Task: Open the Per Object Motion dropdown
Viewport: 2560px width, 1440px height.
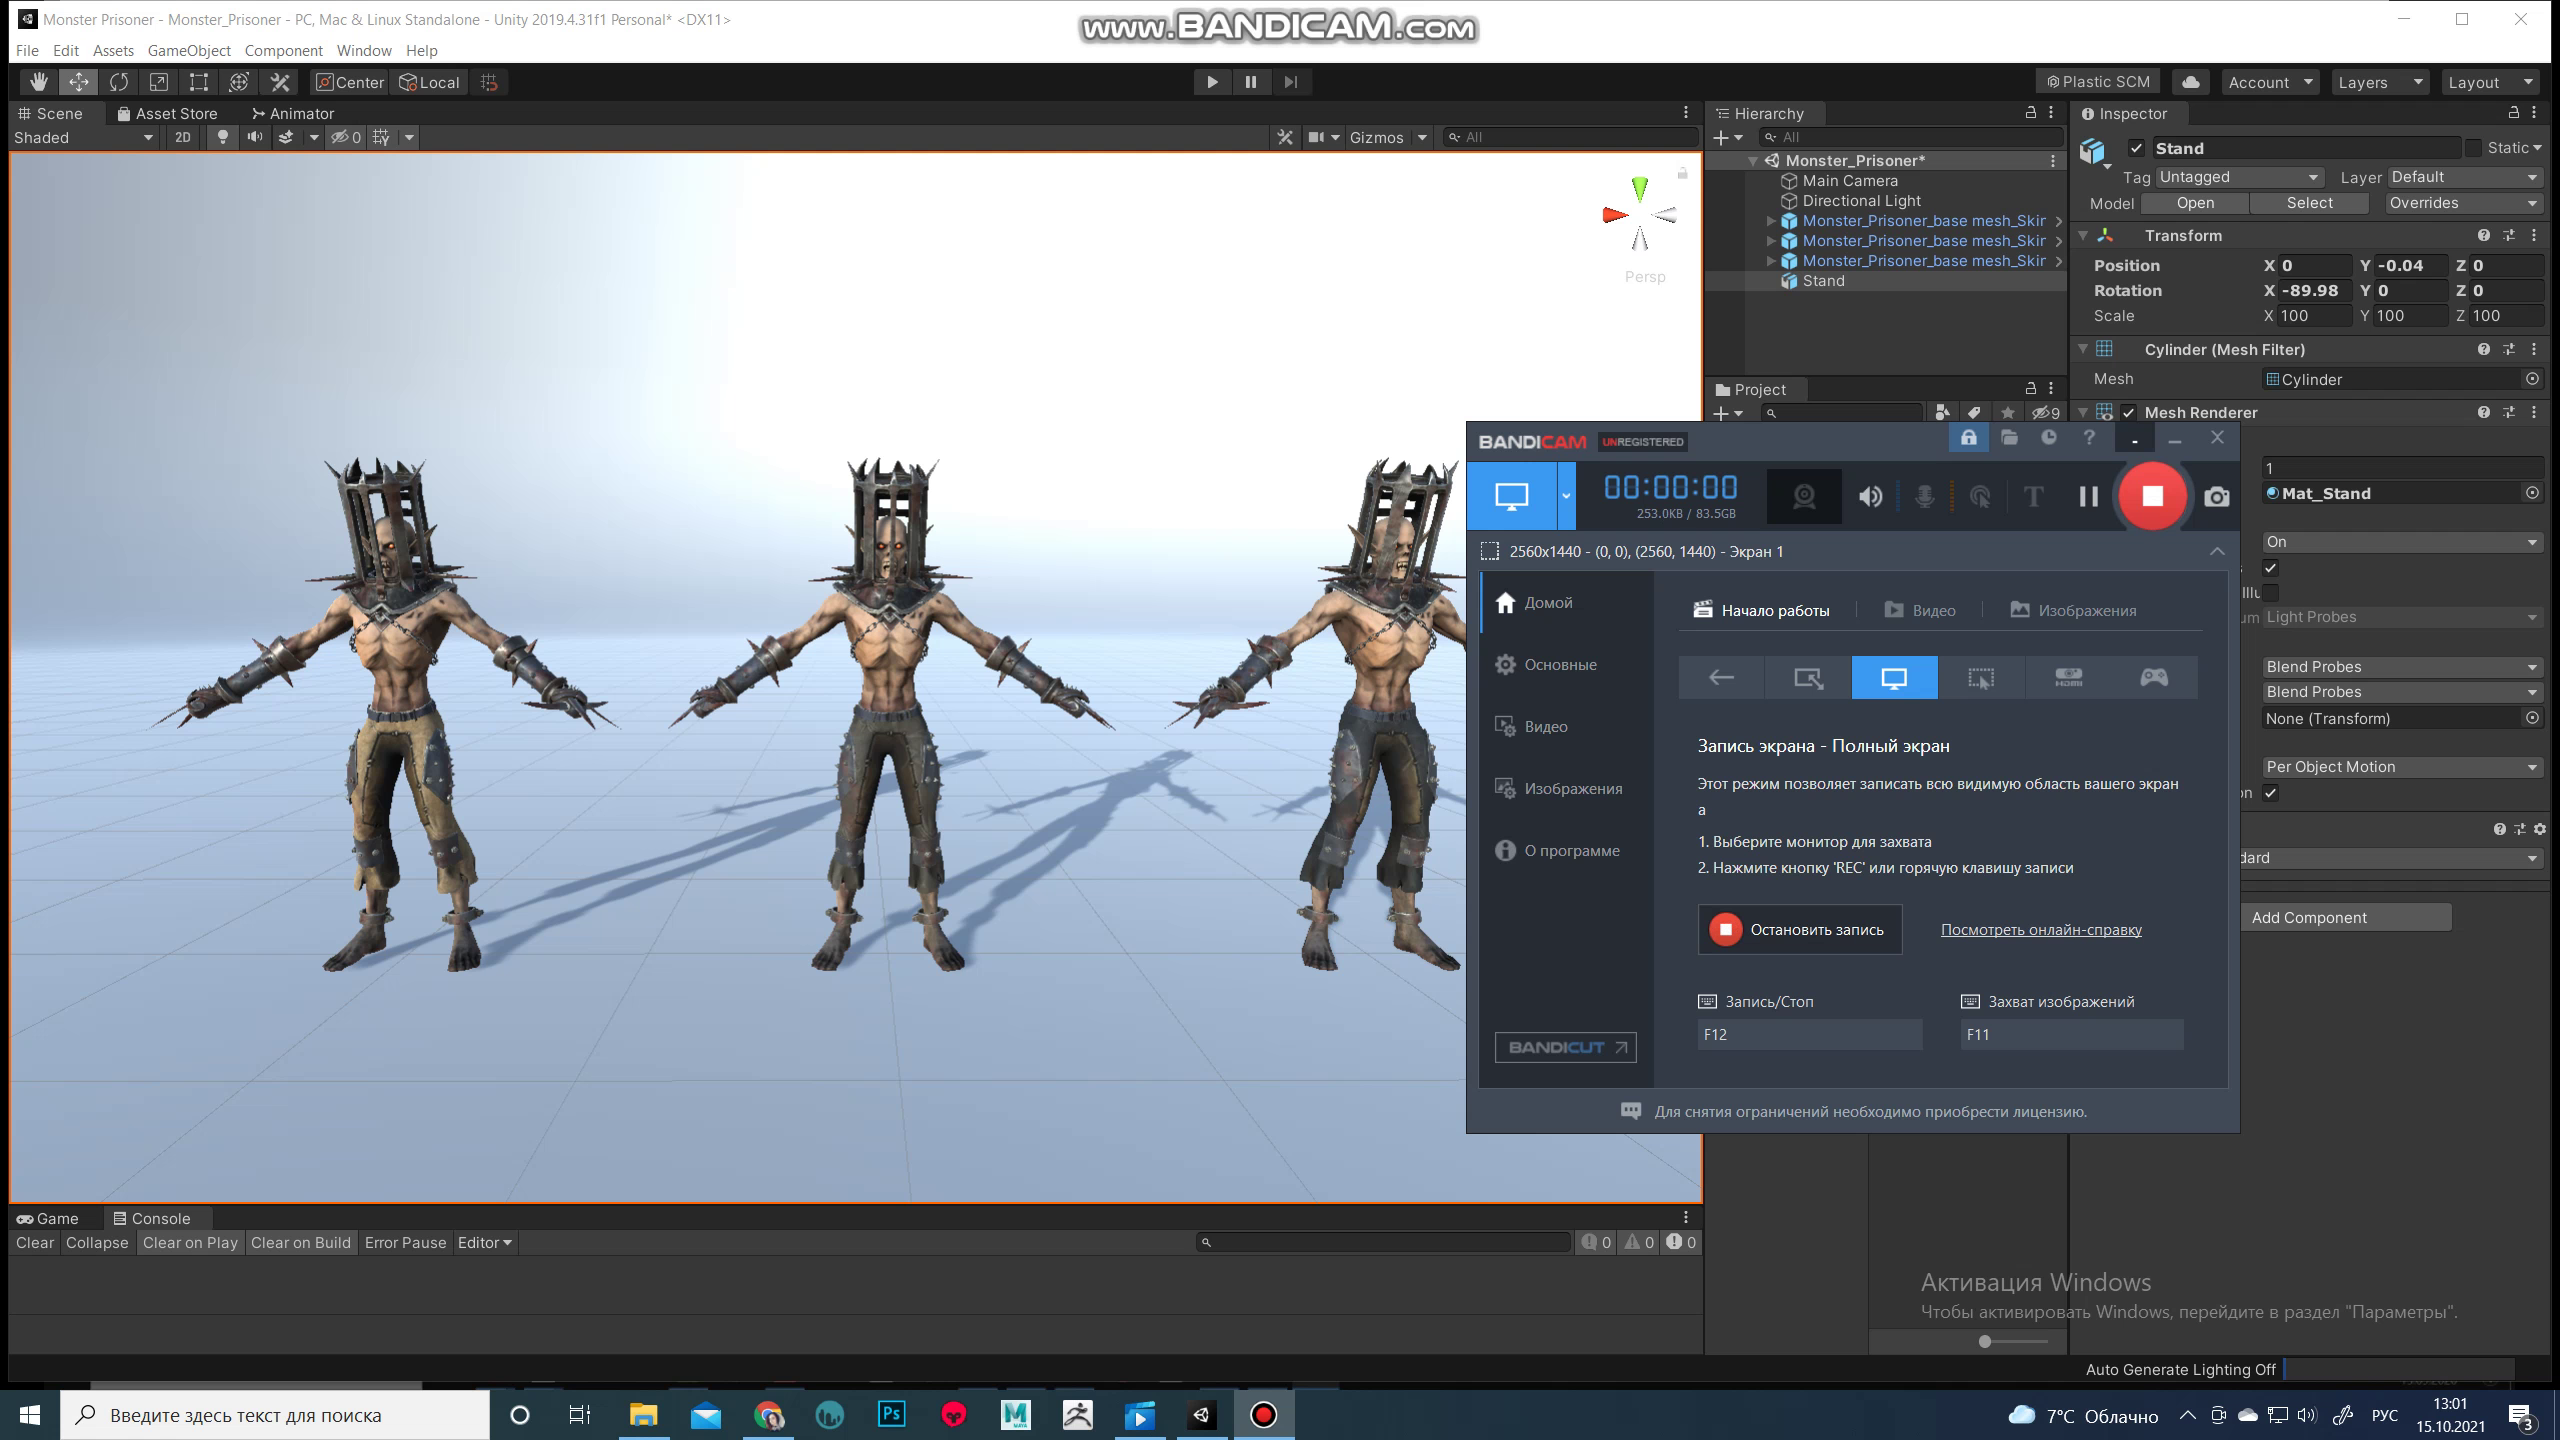Action: [2402, 767]
